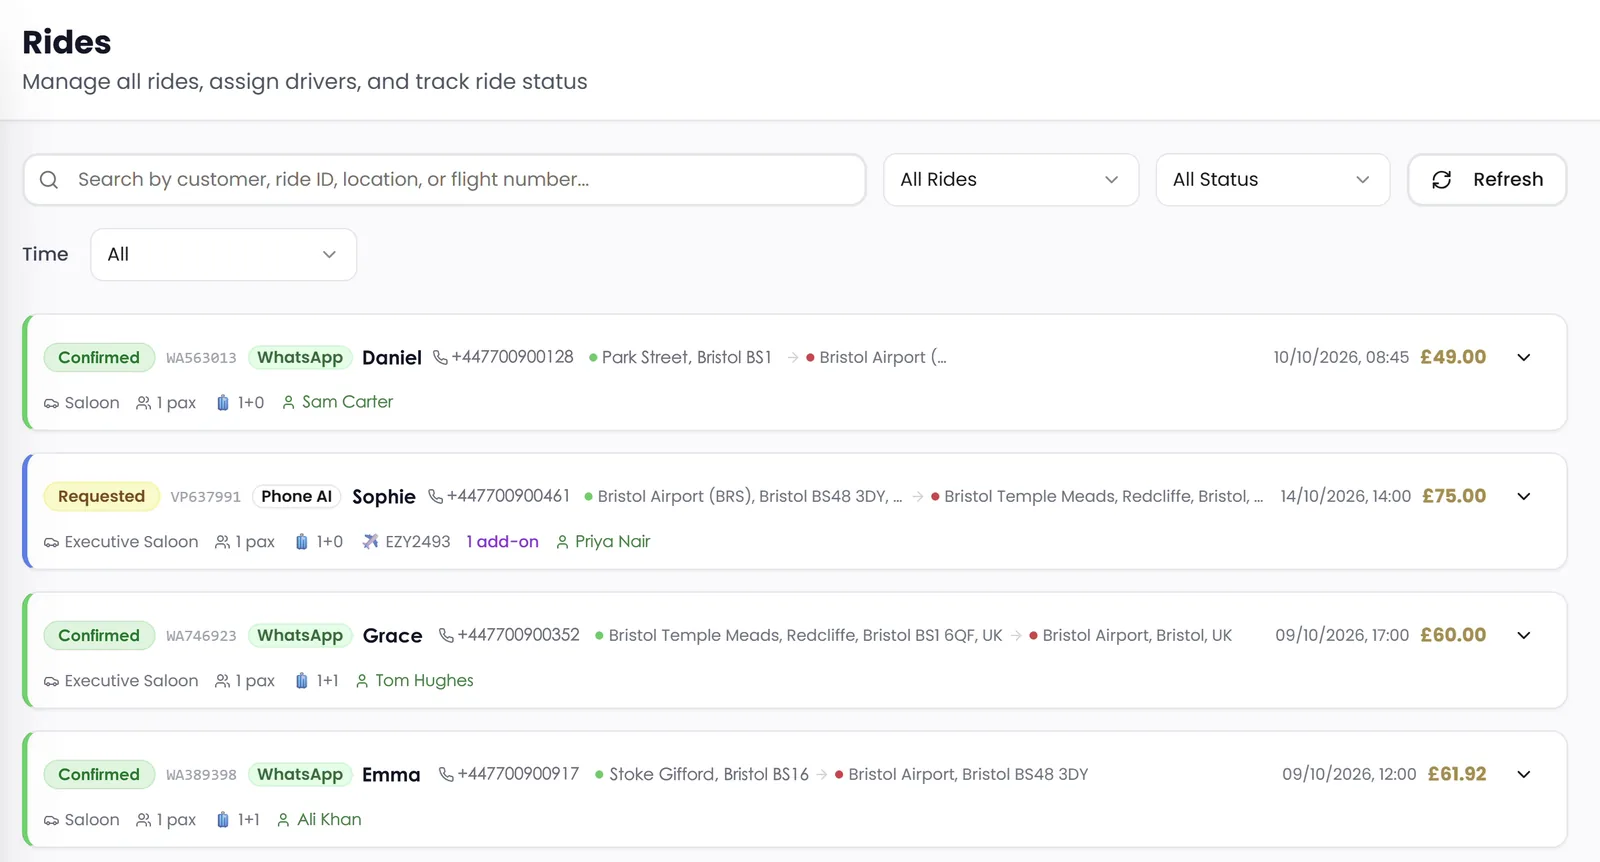
Task: Click the refresh arrows icon
Action: 1441,180
